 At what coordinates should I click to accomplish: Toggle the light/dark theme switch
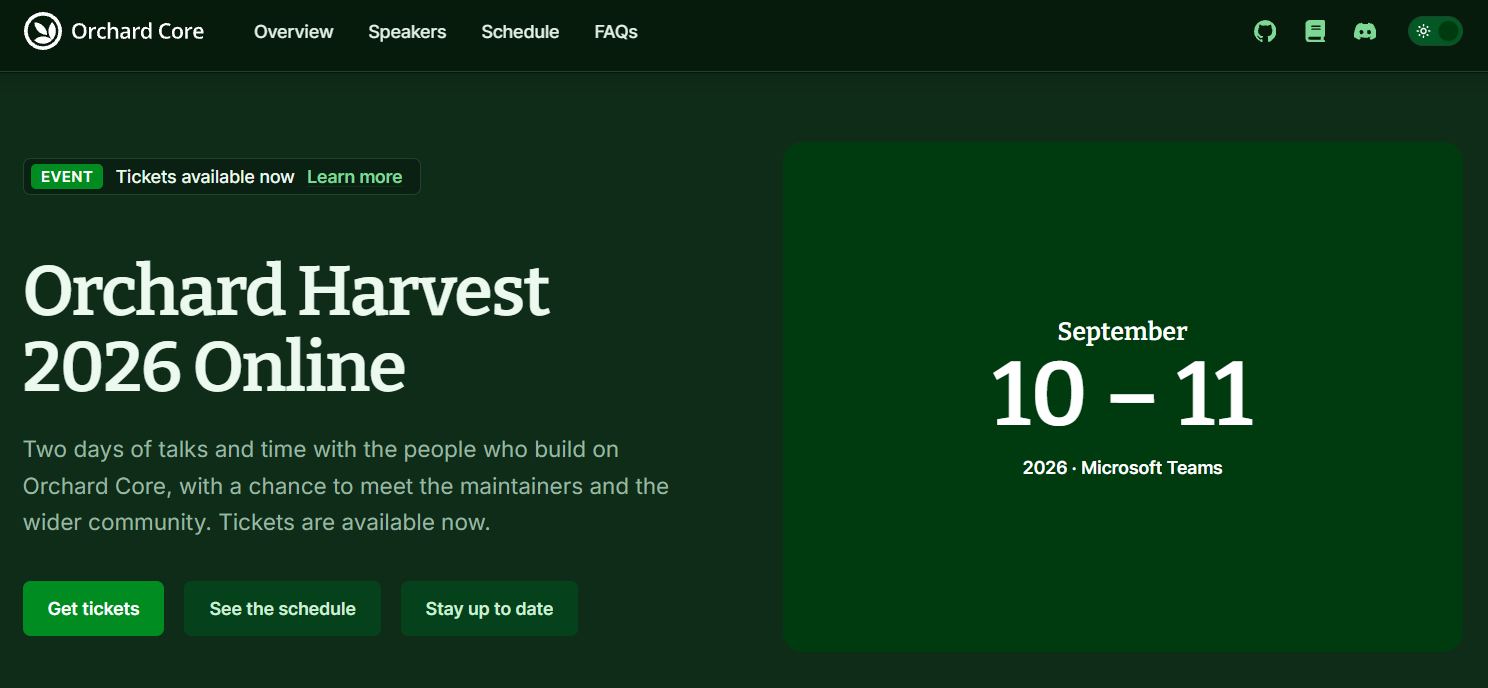click(x=1435, y=31)
